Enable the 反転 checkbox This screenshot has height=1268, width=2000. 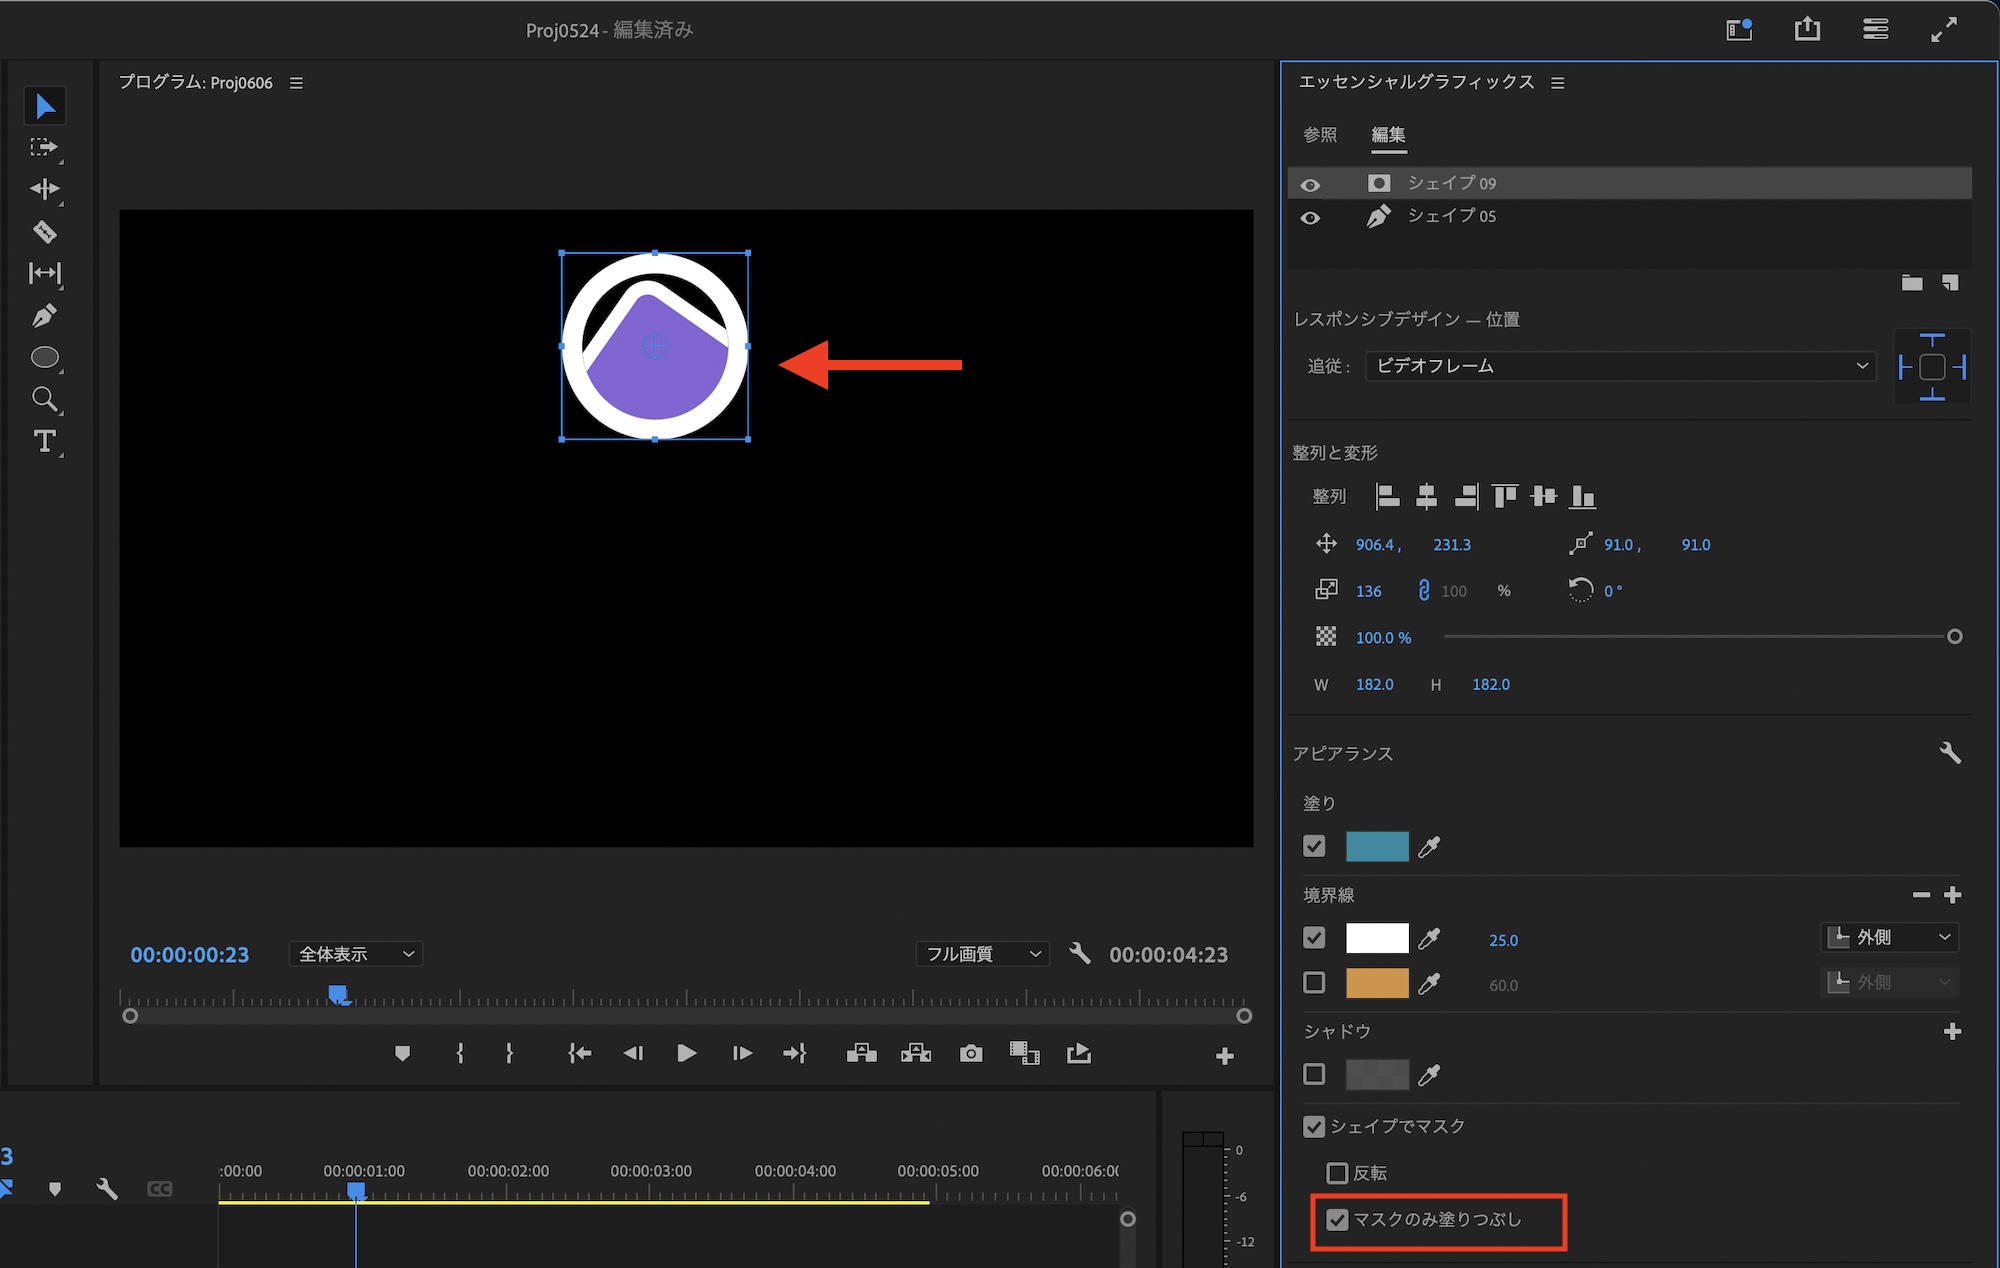tap(1337, 1173)
